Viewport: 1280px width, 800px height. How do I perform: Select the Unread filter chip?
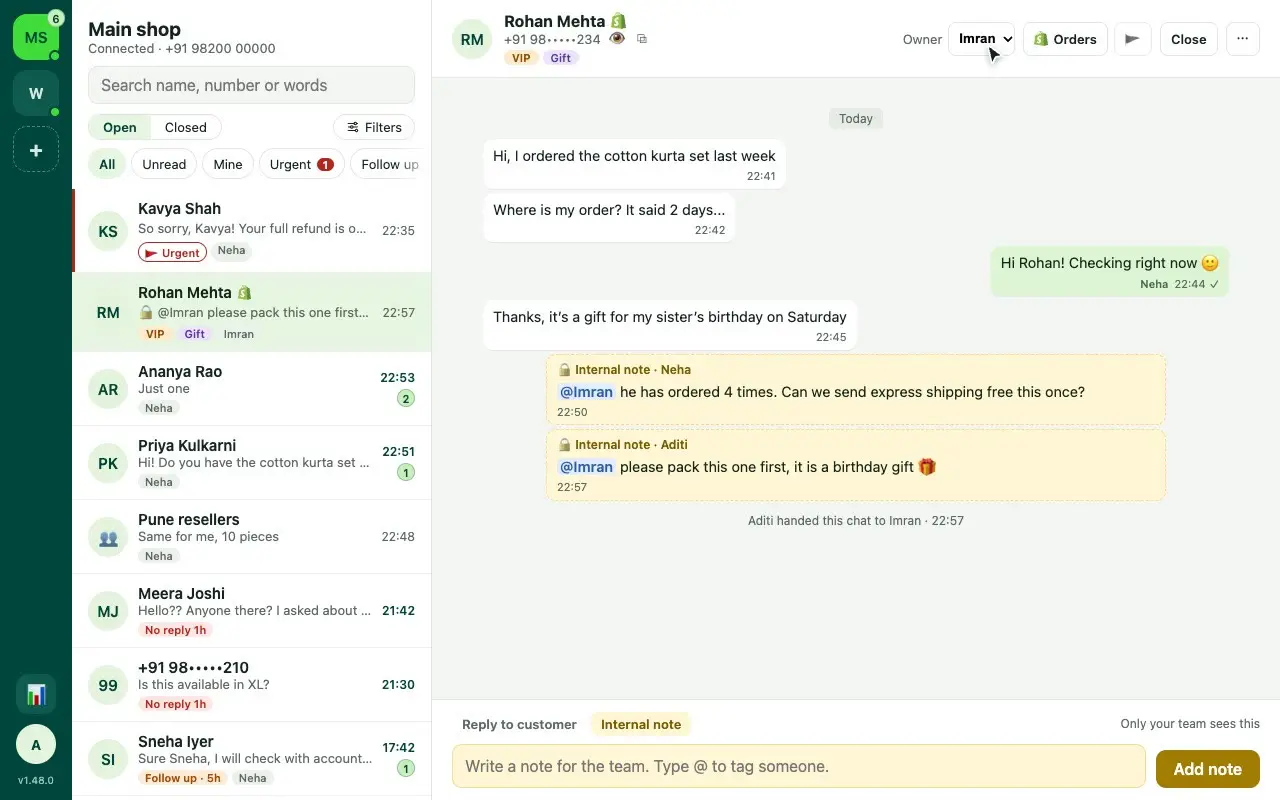164,164
